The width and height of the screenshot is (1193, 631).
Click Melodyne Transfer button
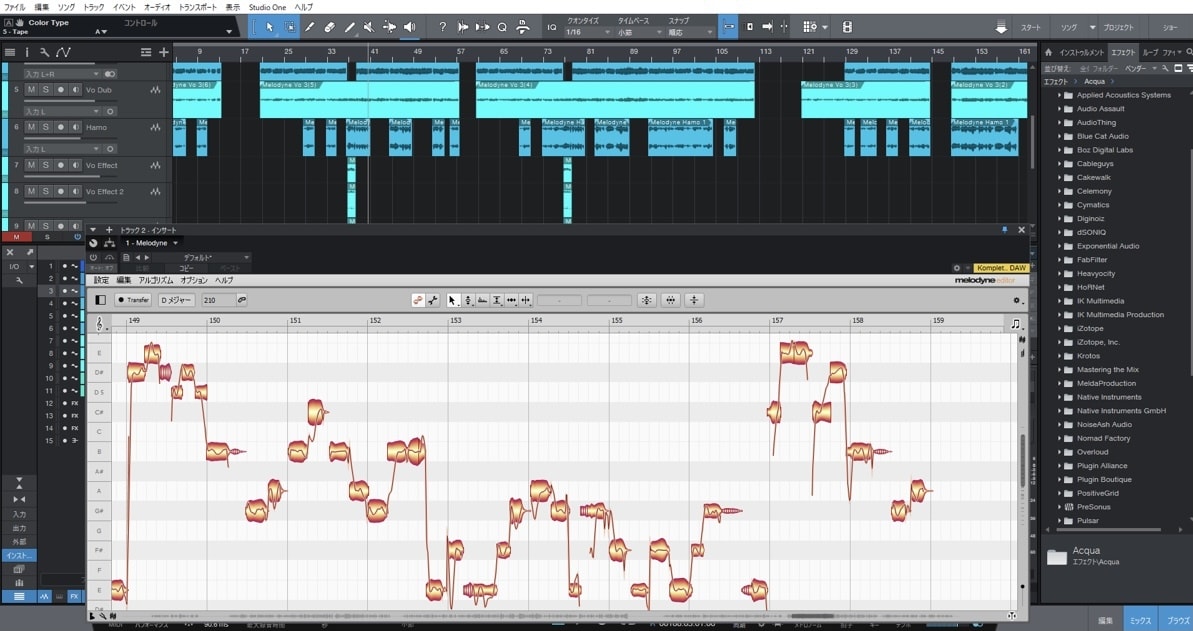coord(133,300)
